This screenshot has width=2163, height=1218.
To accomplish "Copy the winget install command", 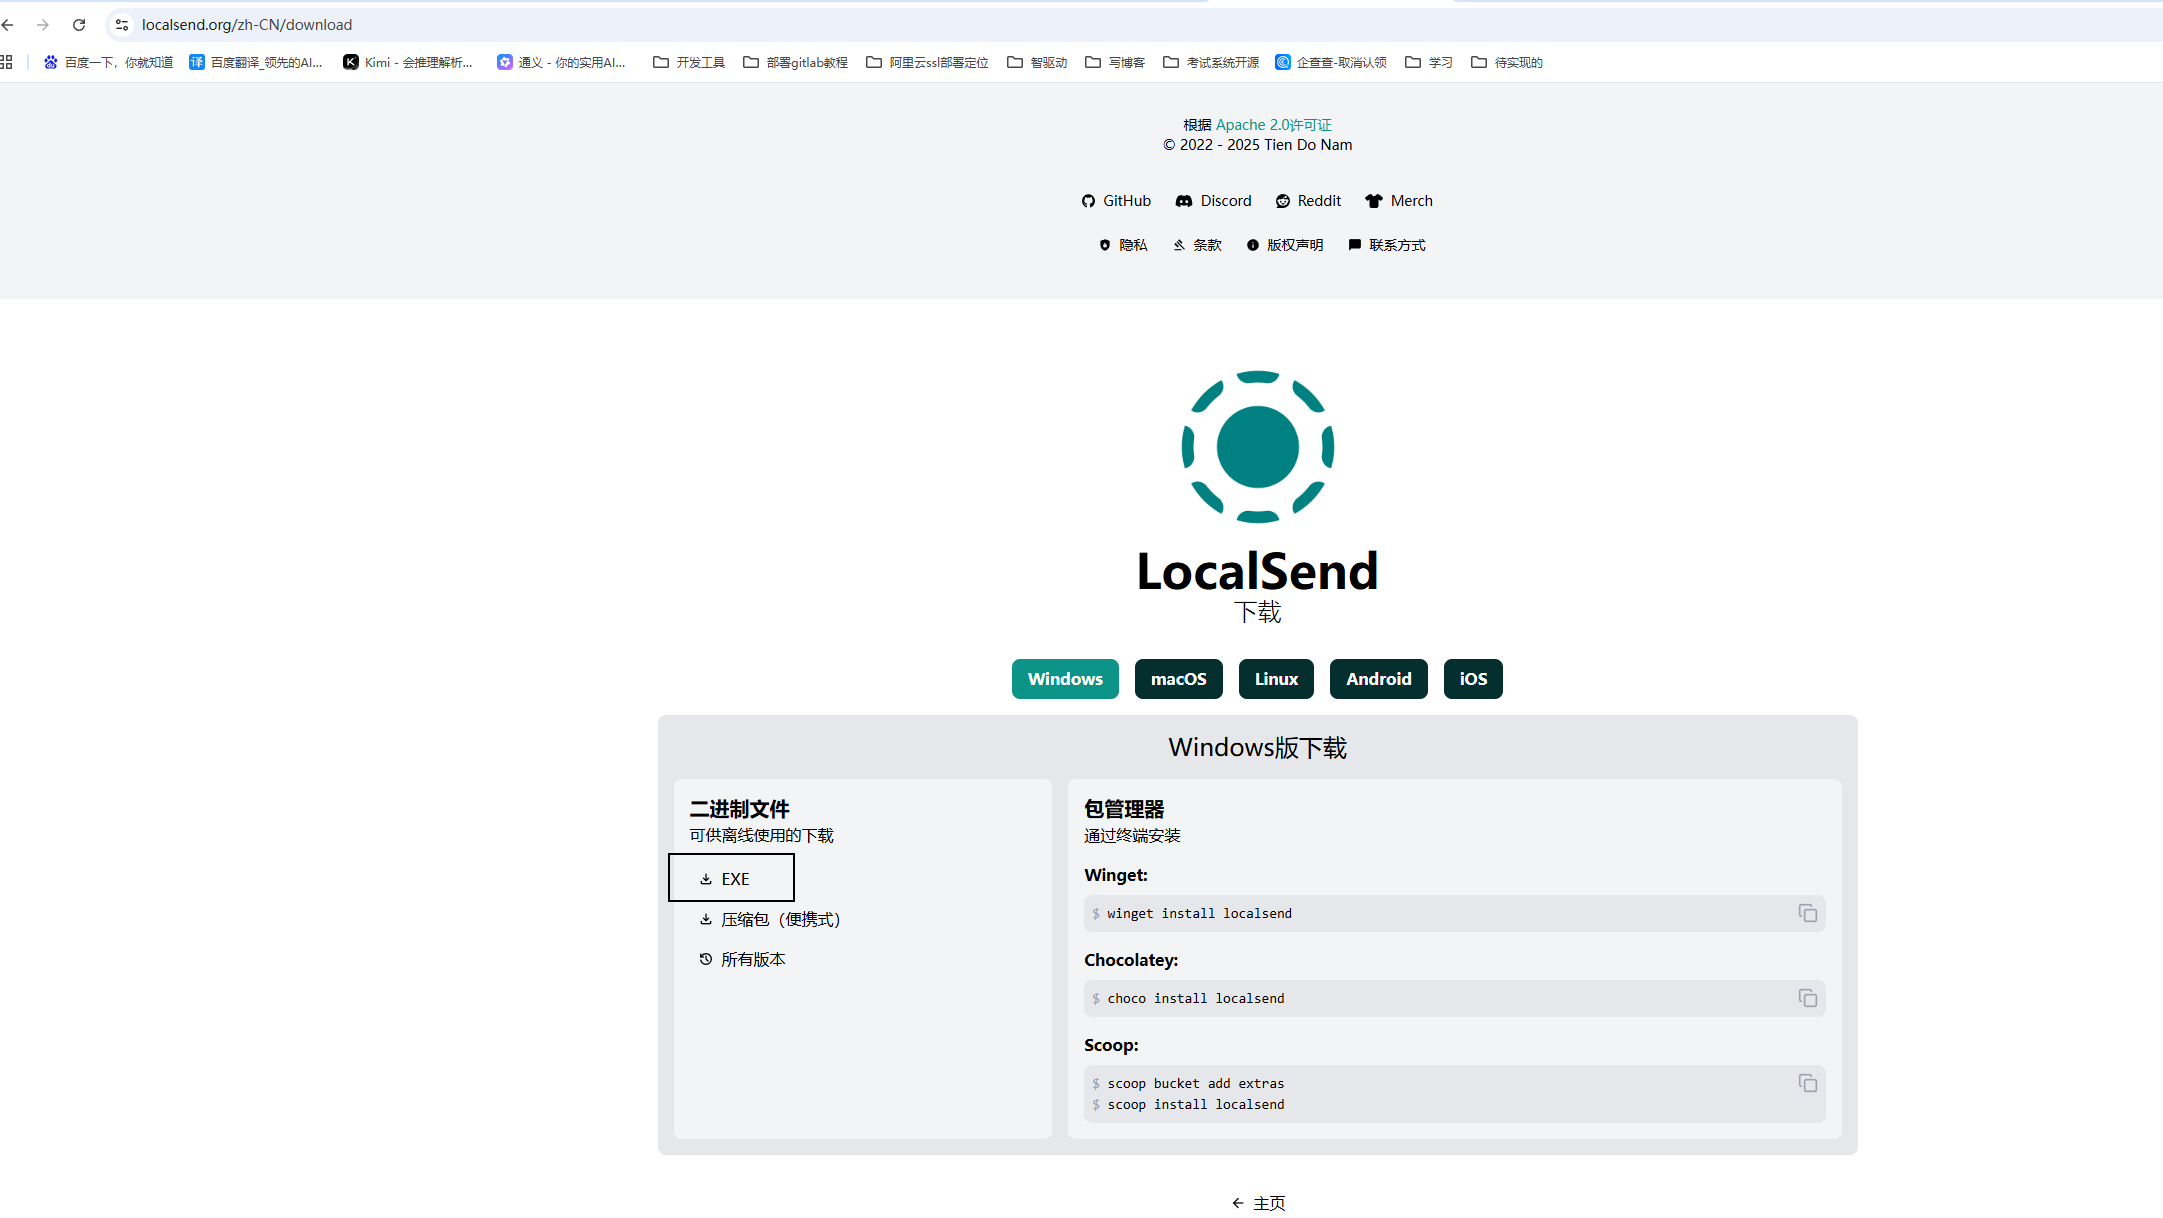I will point(1807,913).
